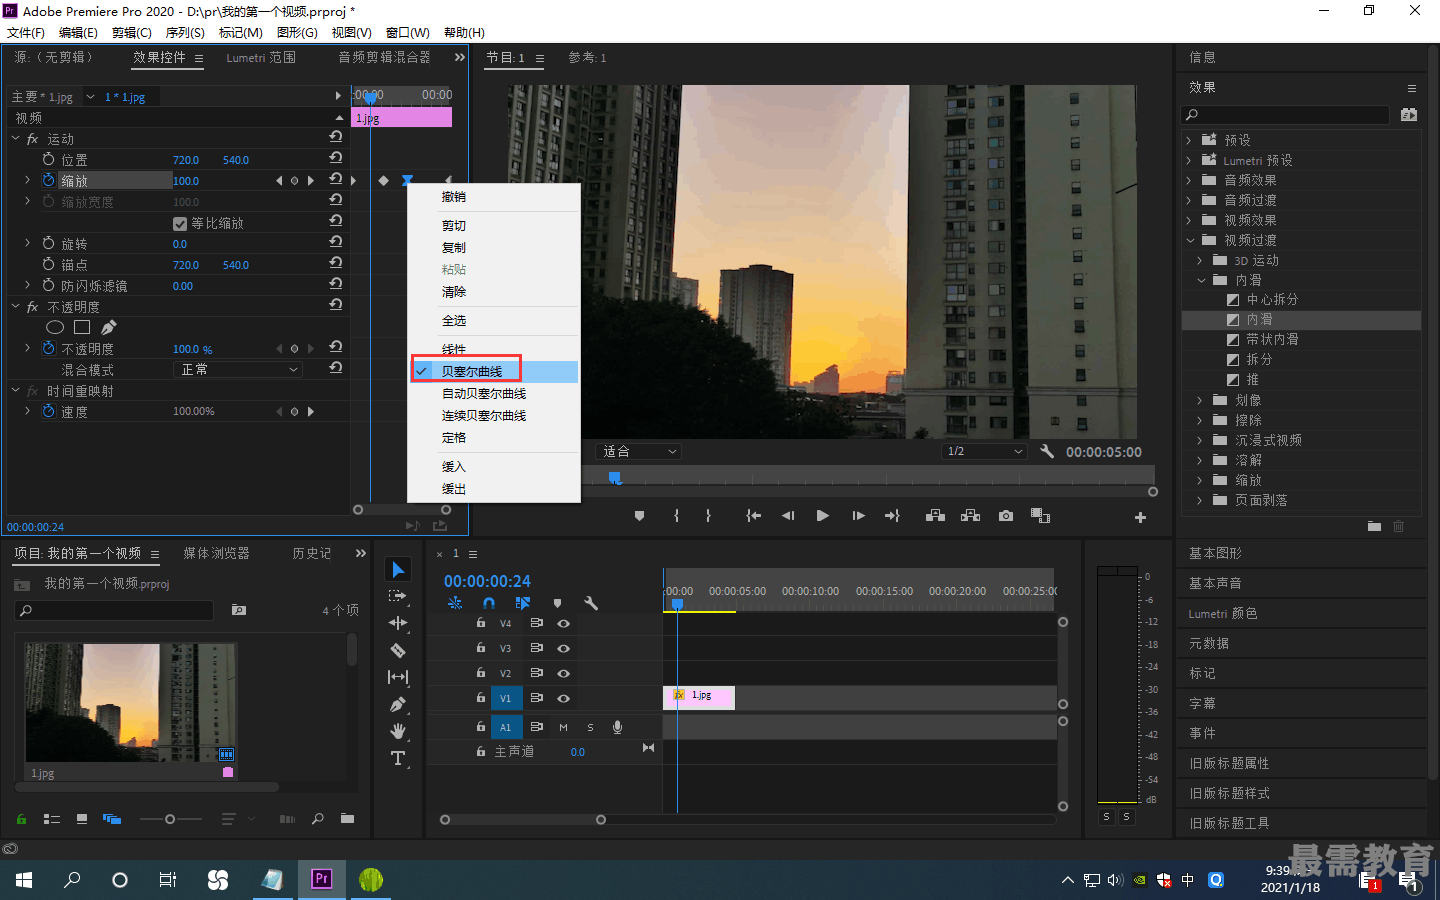Click the Export Frame camera icon

tap(1006, 516)
